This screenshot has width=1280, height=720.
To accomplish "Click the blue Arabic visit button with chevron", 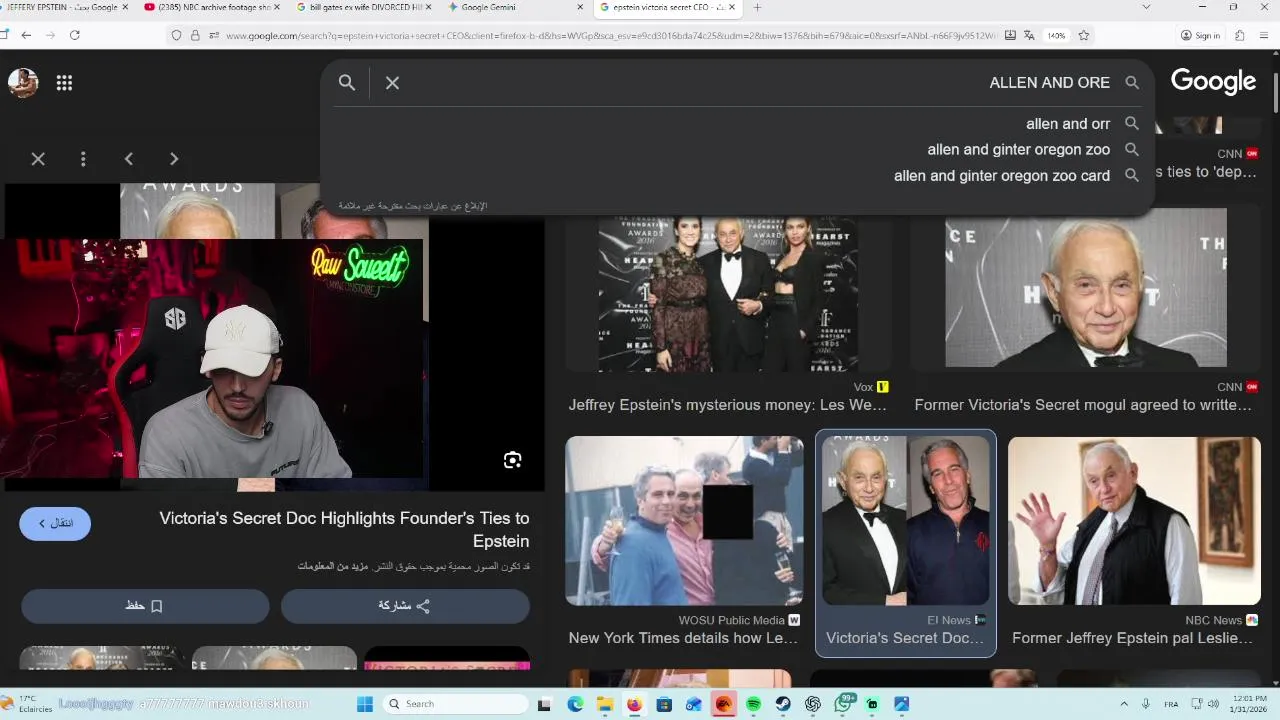I will [55, 523].
